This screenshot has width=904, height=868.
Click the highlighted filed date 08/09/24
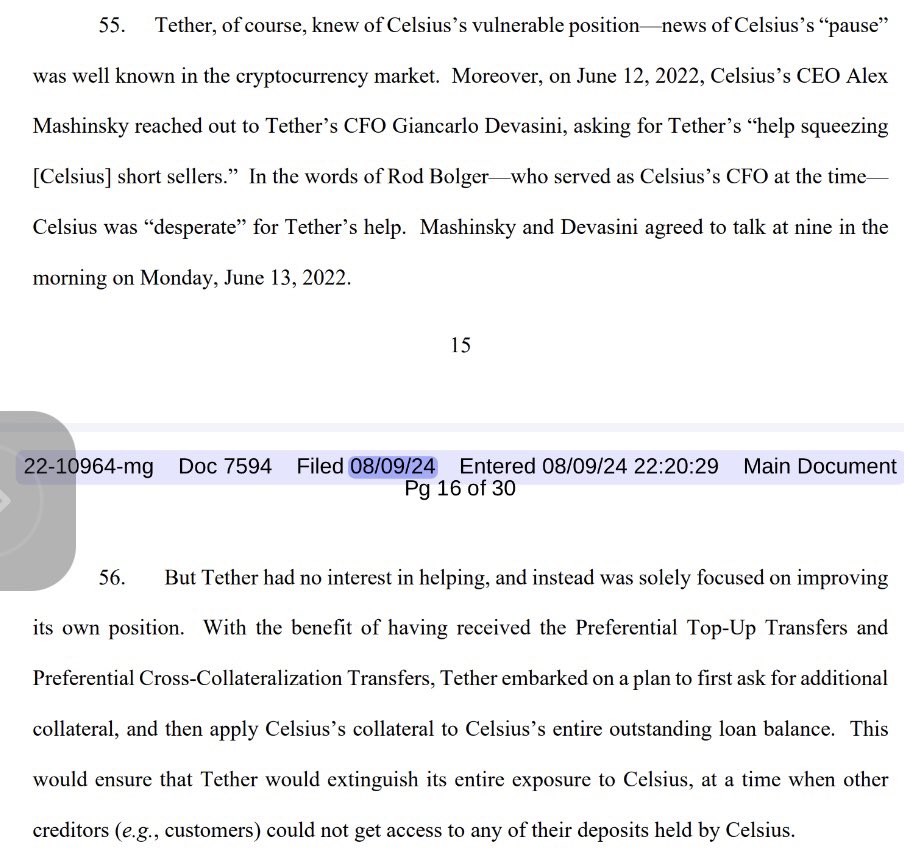click(x=393, y=466)
